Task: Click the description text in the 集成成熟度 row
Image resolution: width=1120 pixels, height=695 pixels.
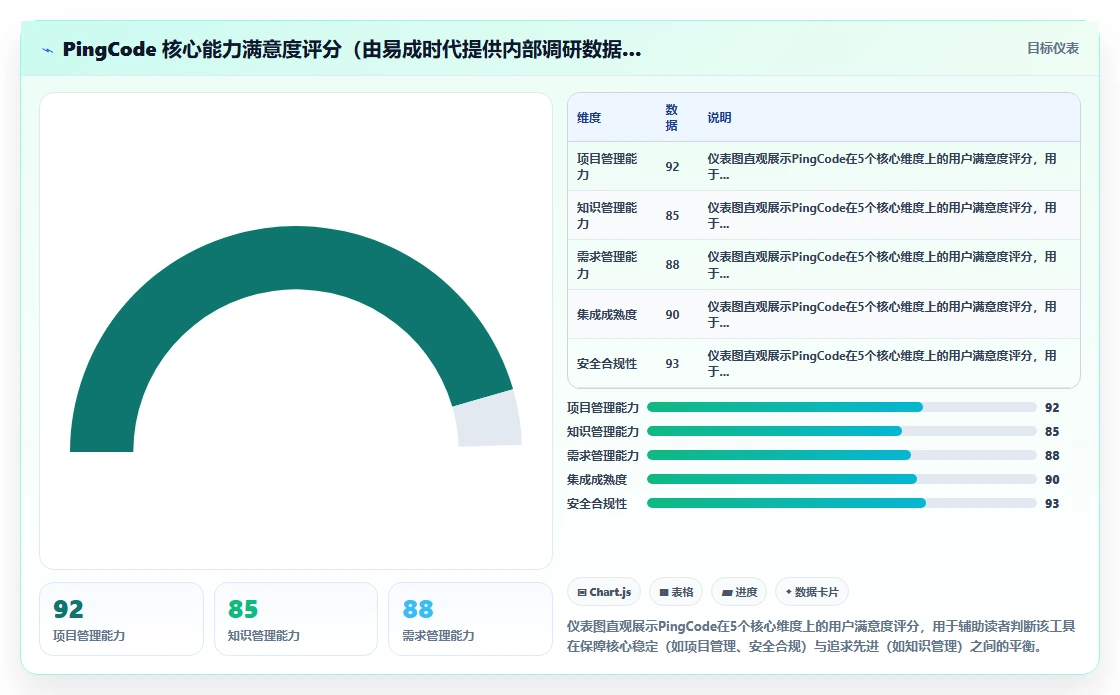Action: 882,314
